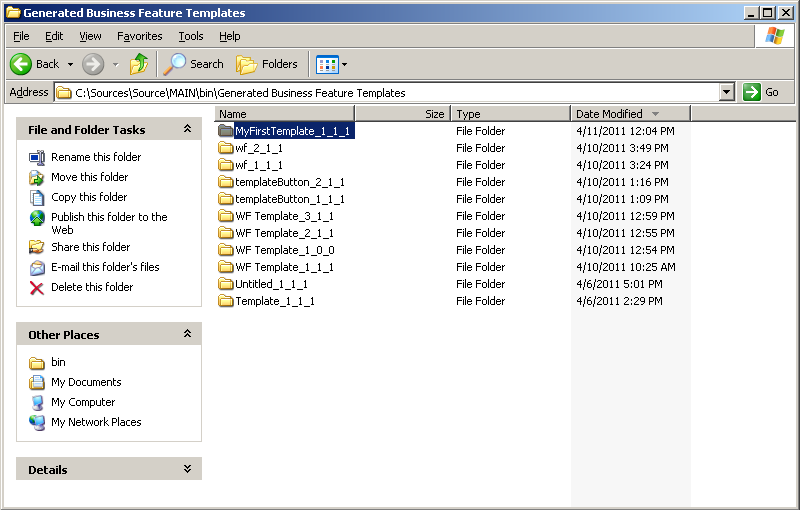Select the WF Template_2_1_1 folder name

click(x=284, y=233)
